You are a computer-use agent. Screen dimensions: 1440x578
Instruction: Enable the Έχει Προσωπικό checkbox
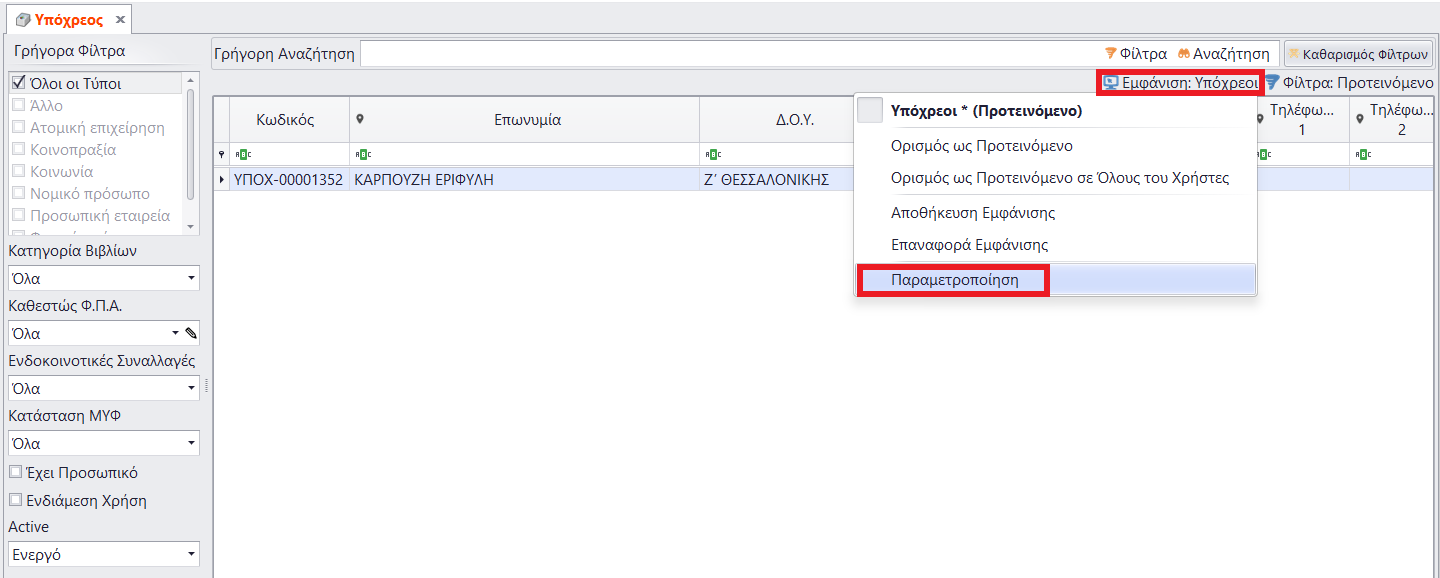coord(15,473)
